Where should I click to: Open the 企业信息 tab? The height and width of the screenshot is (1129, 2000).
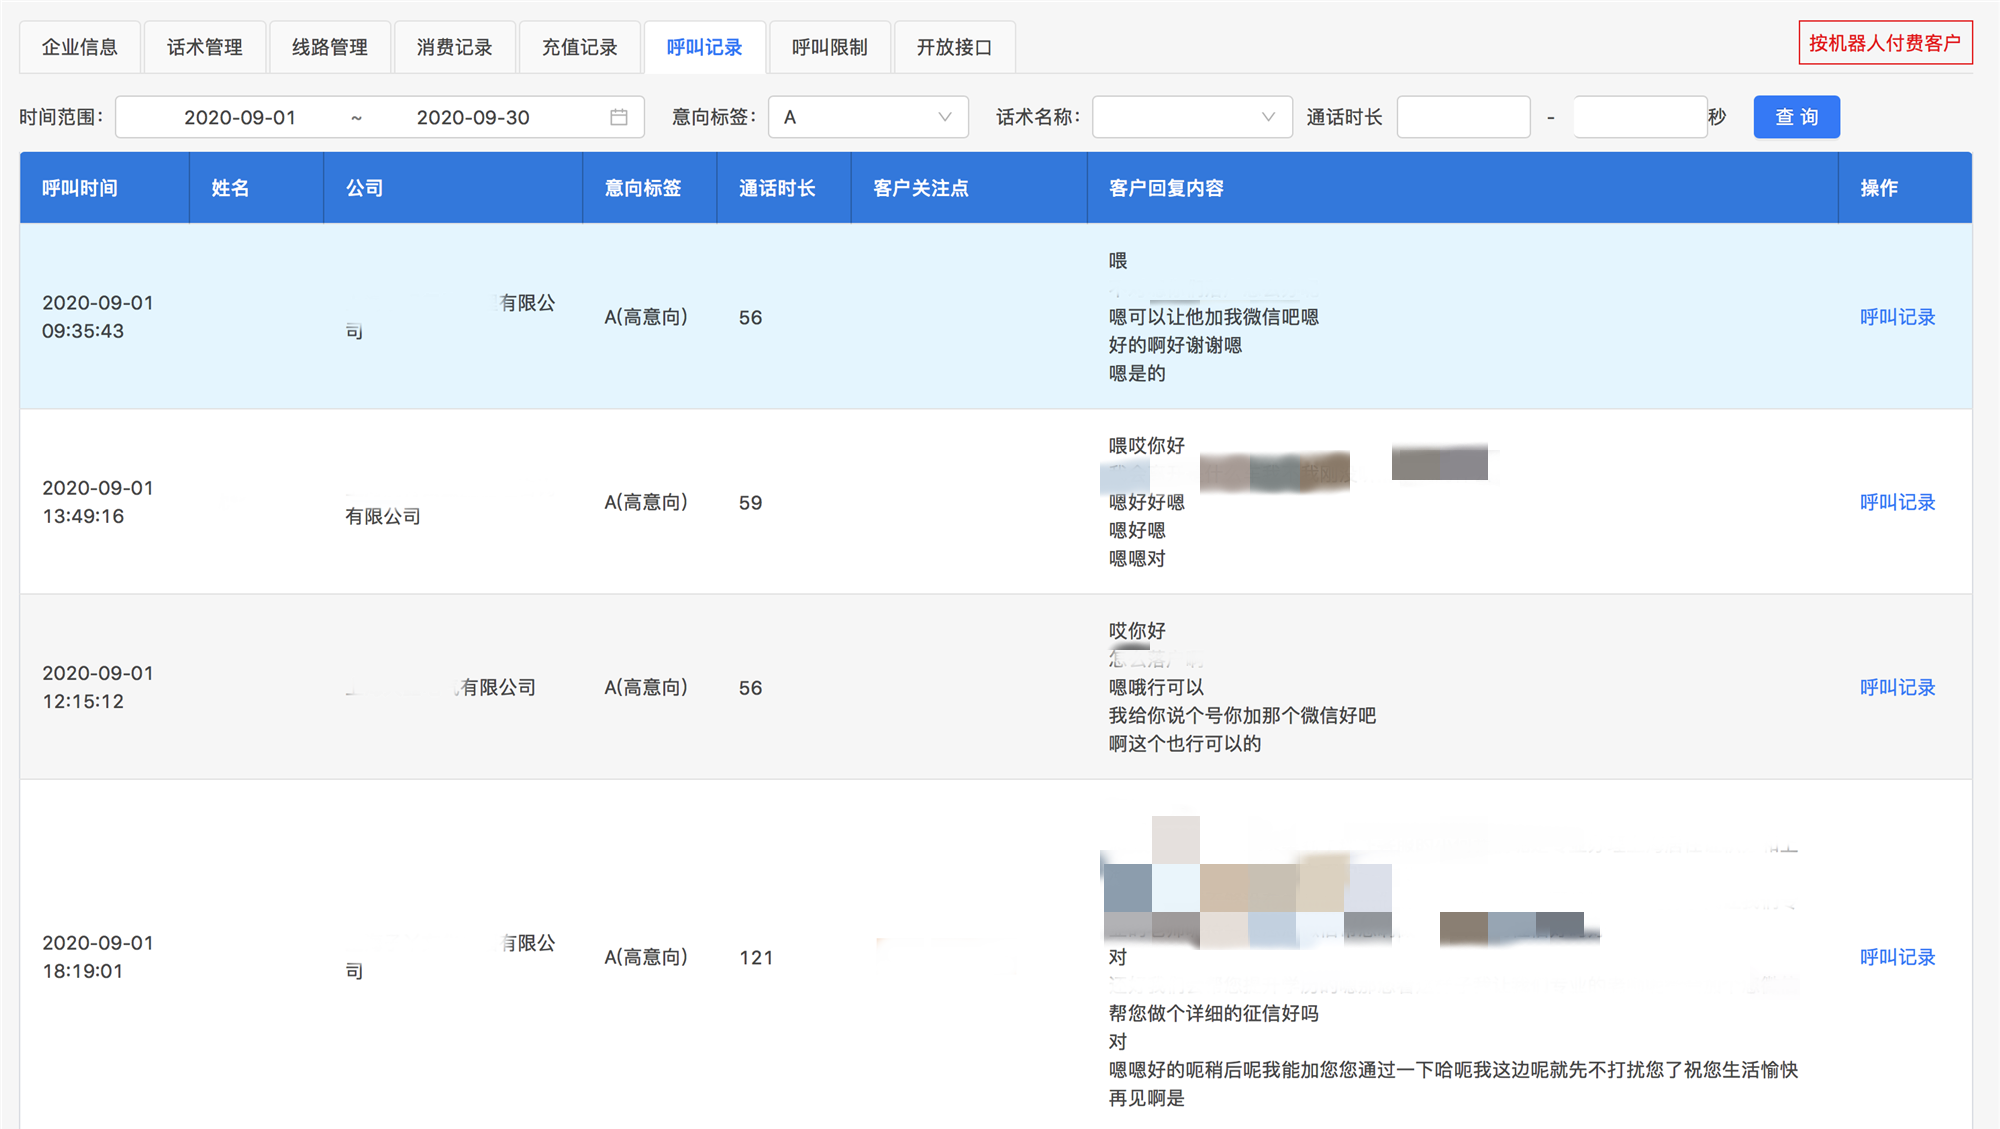pos(80,47)
